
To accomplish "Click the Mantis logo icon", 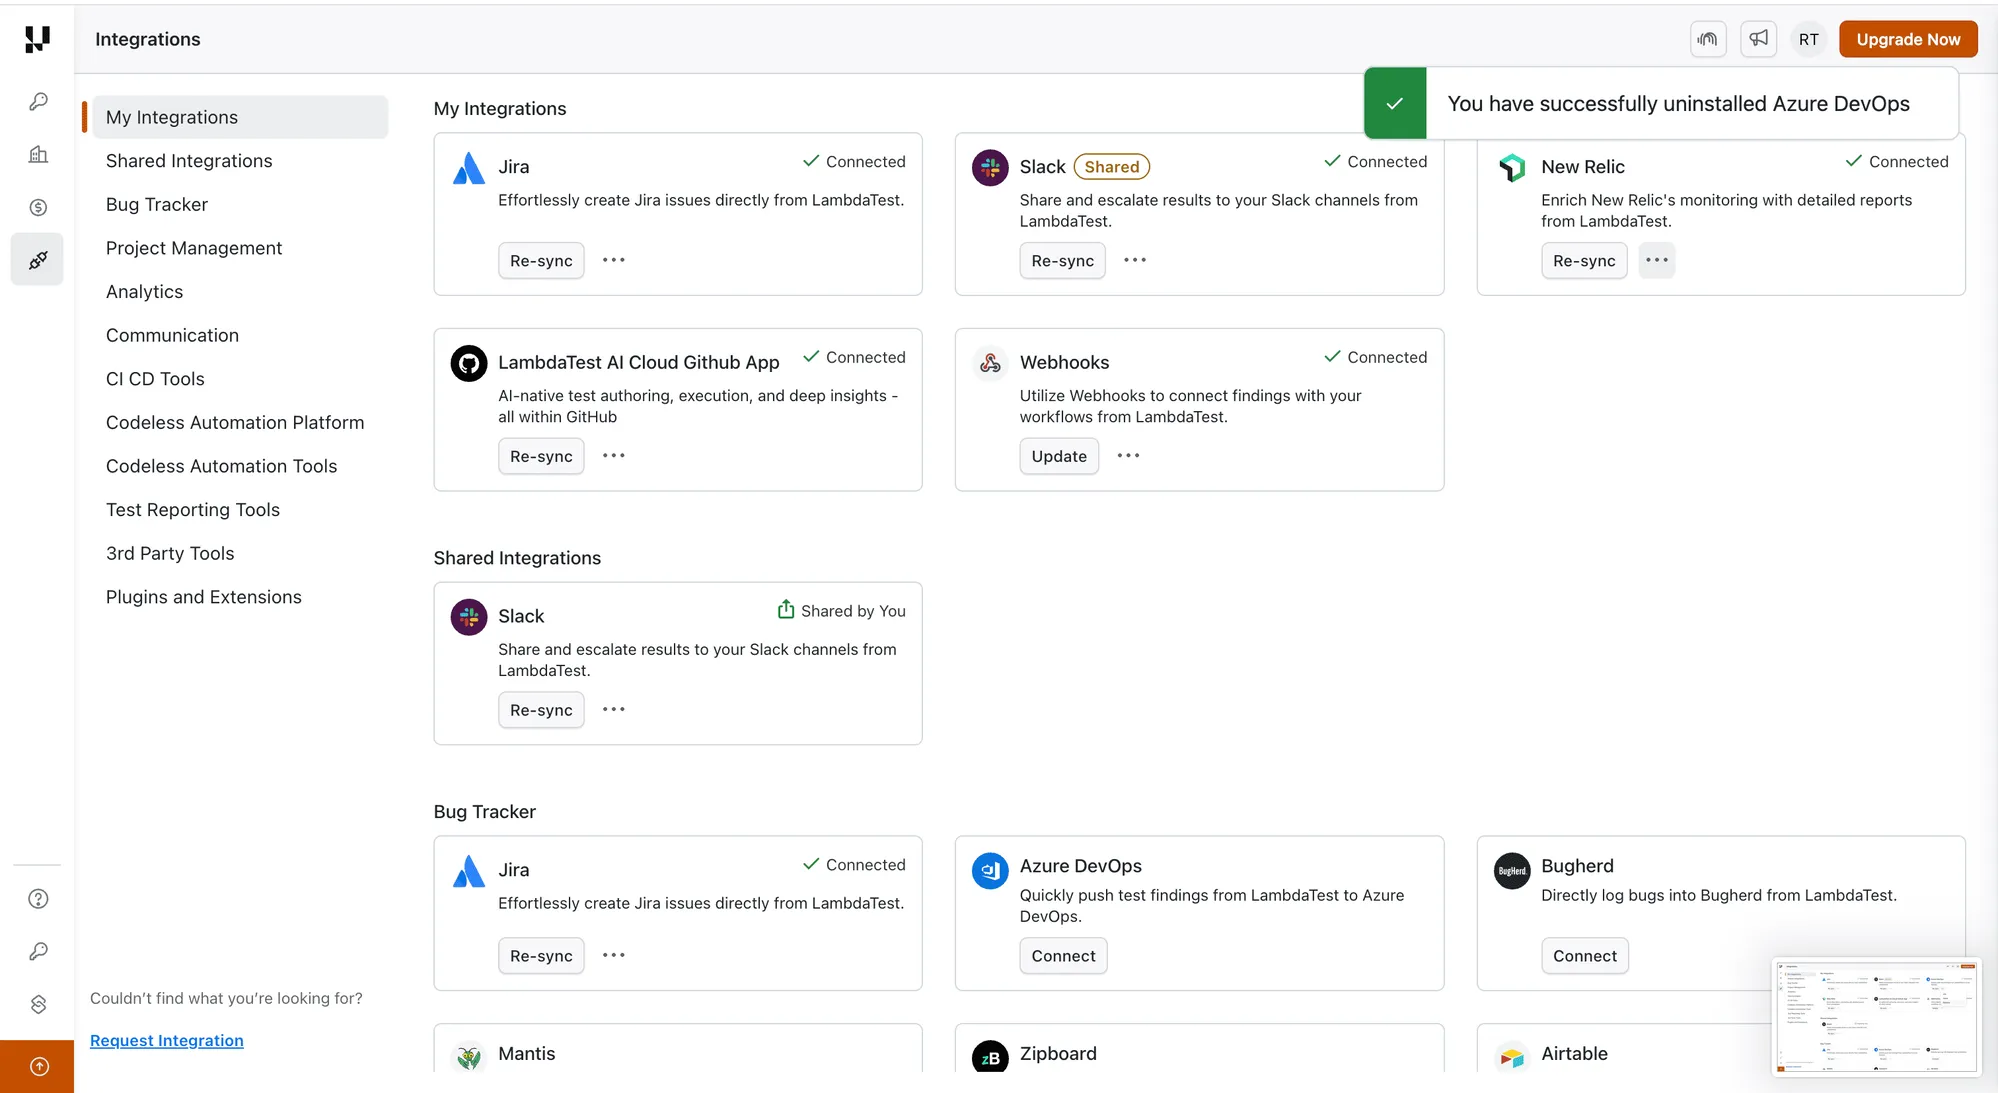I will click(469, 1057).
